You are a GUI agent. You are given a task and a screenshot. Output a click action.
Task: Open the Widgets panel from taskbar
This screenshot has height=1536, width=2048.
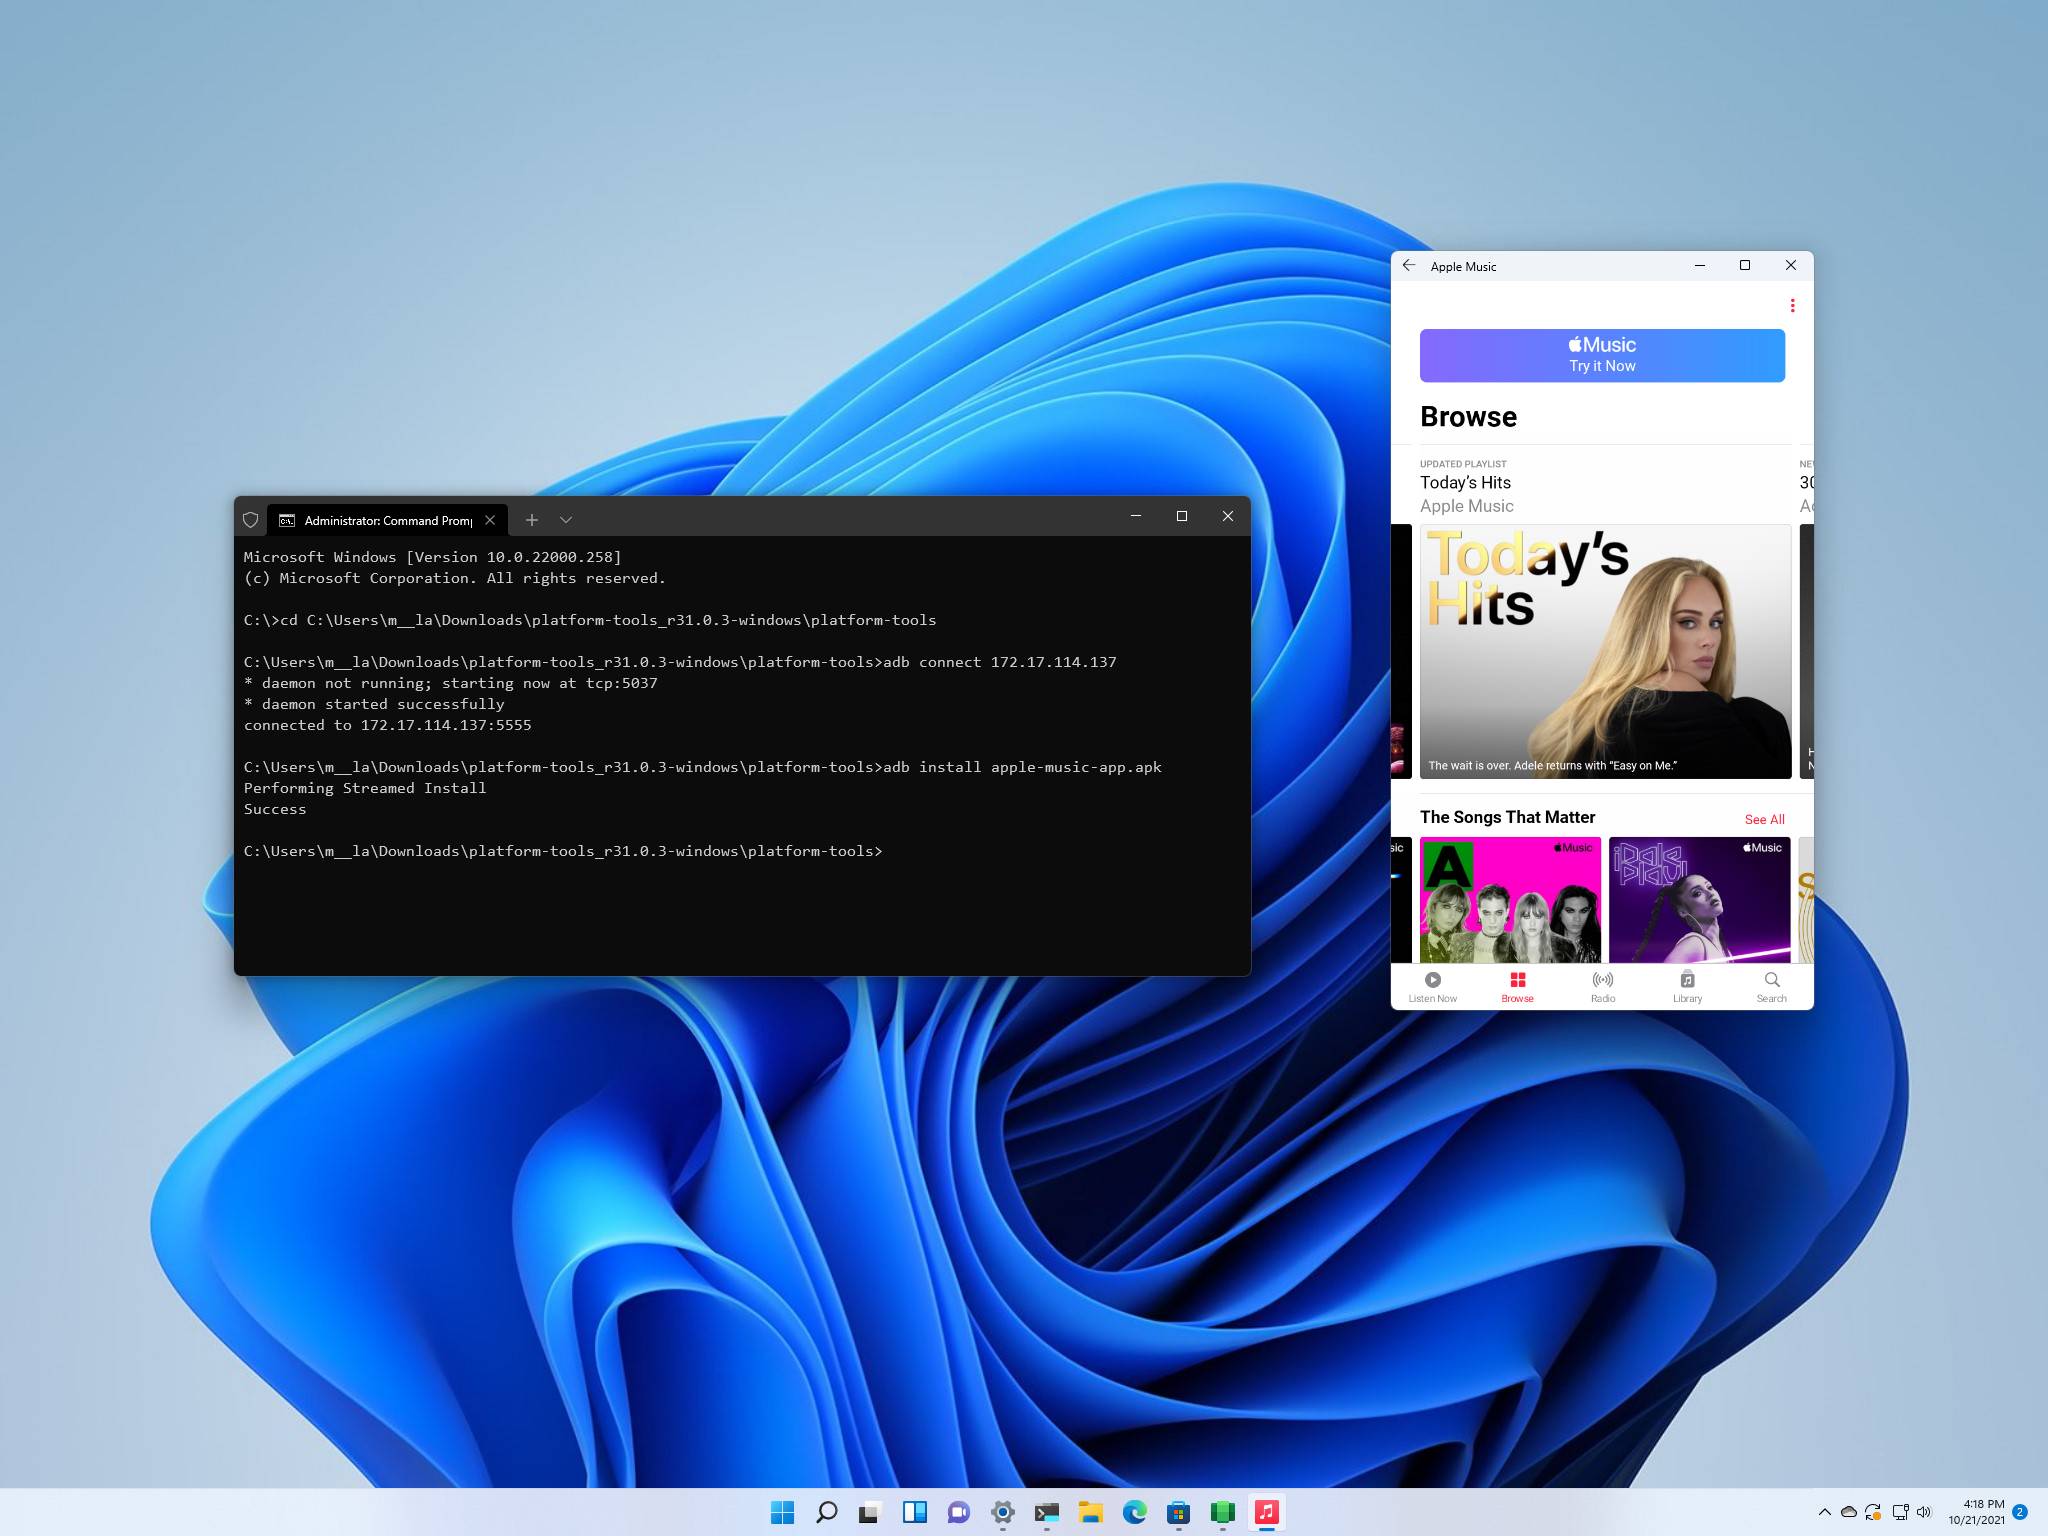914,1512
